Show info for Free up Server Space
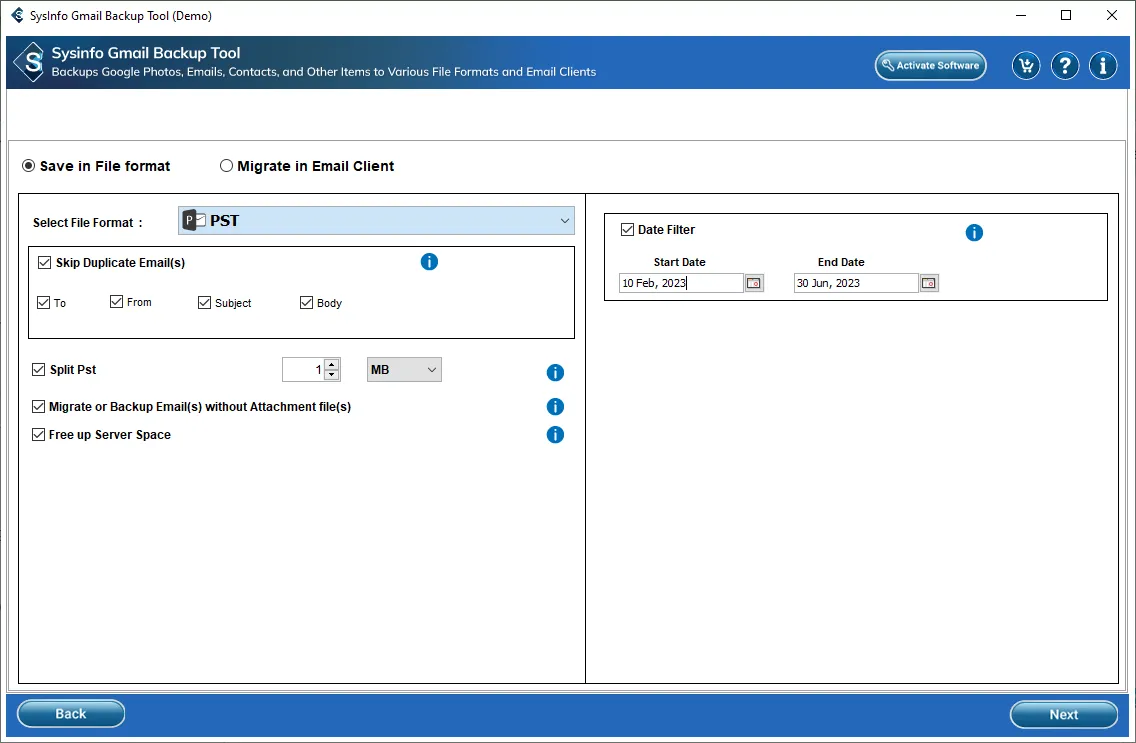The height and width of the screenshot is (743, 1136). 555,435
